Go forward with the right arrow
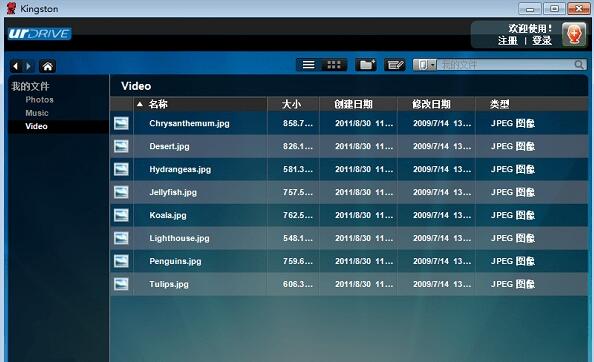 click(28, 66)
